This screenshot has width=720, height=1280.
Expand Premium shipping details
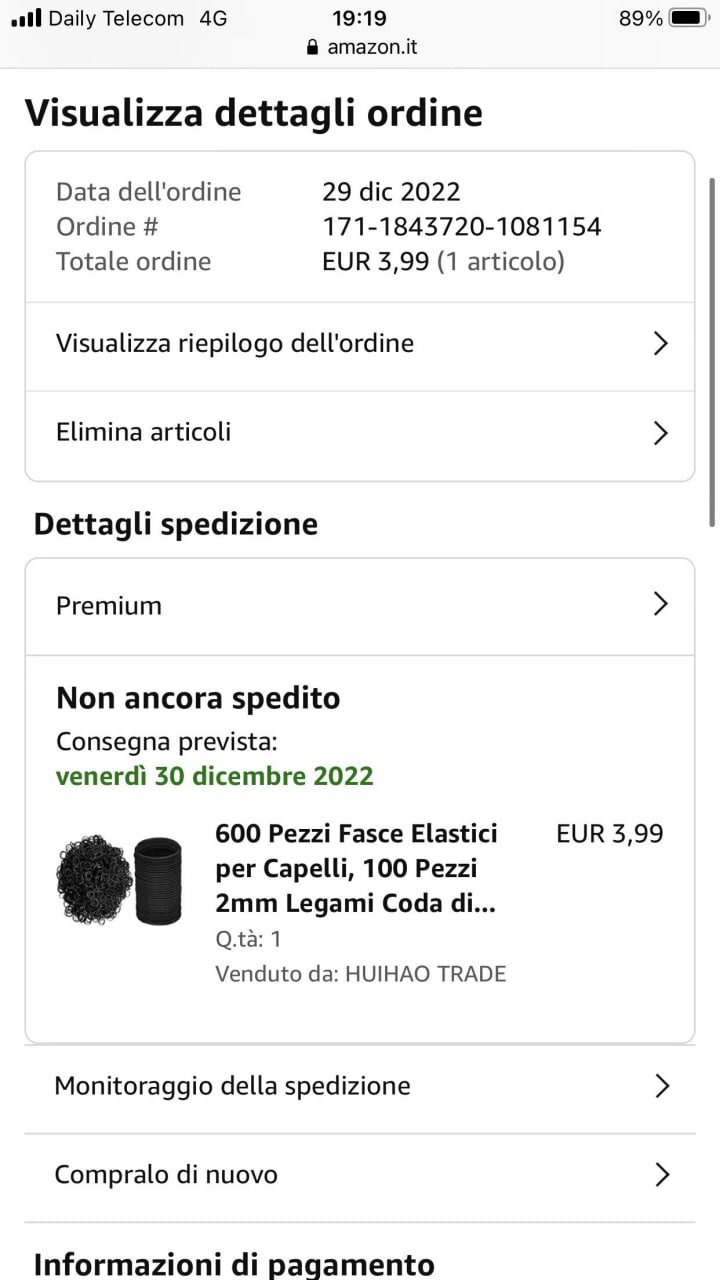109,605
